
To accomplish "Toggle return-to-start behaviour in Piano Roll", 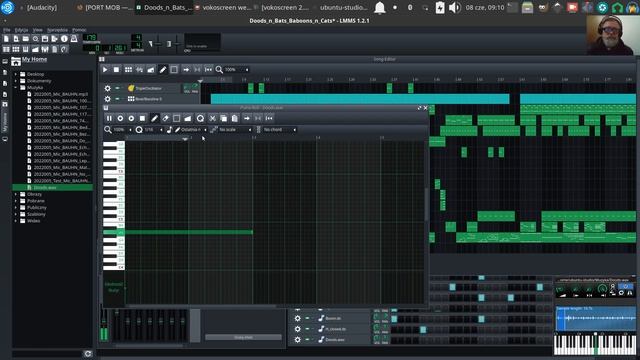I will [x=269, y=118].
